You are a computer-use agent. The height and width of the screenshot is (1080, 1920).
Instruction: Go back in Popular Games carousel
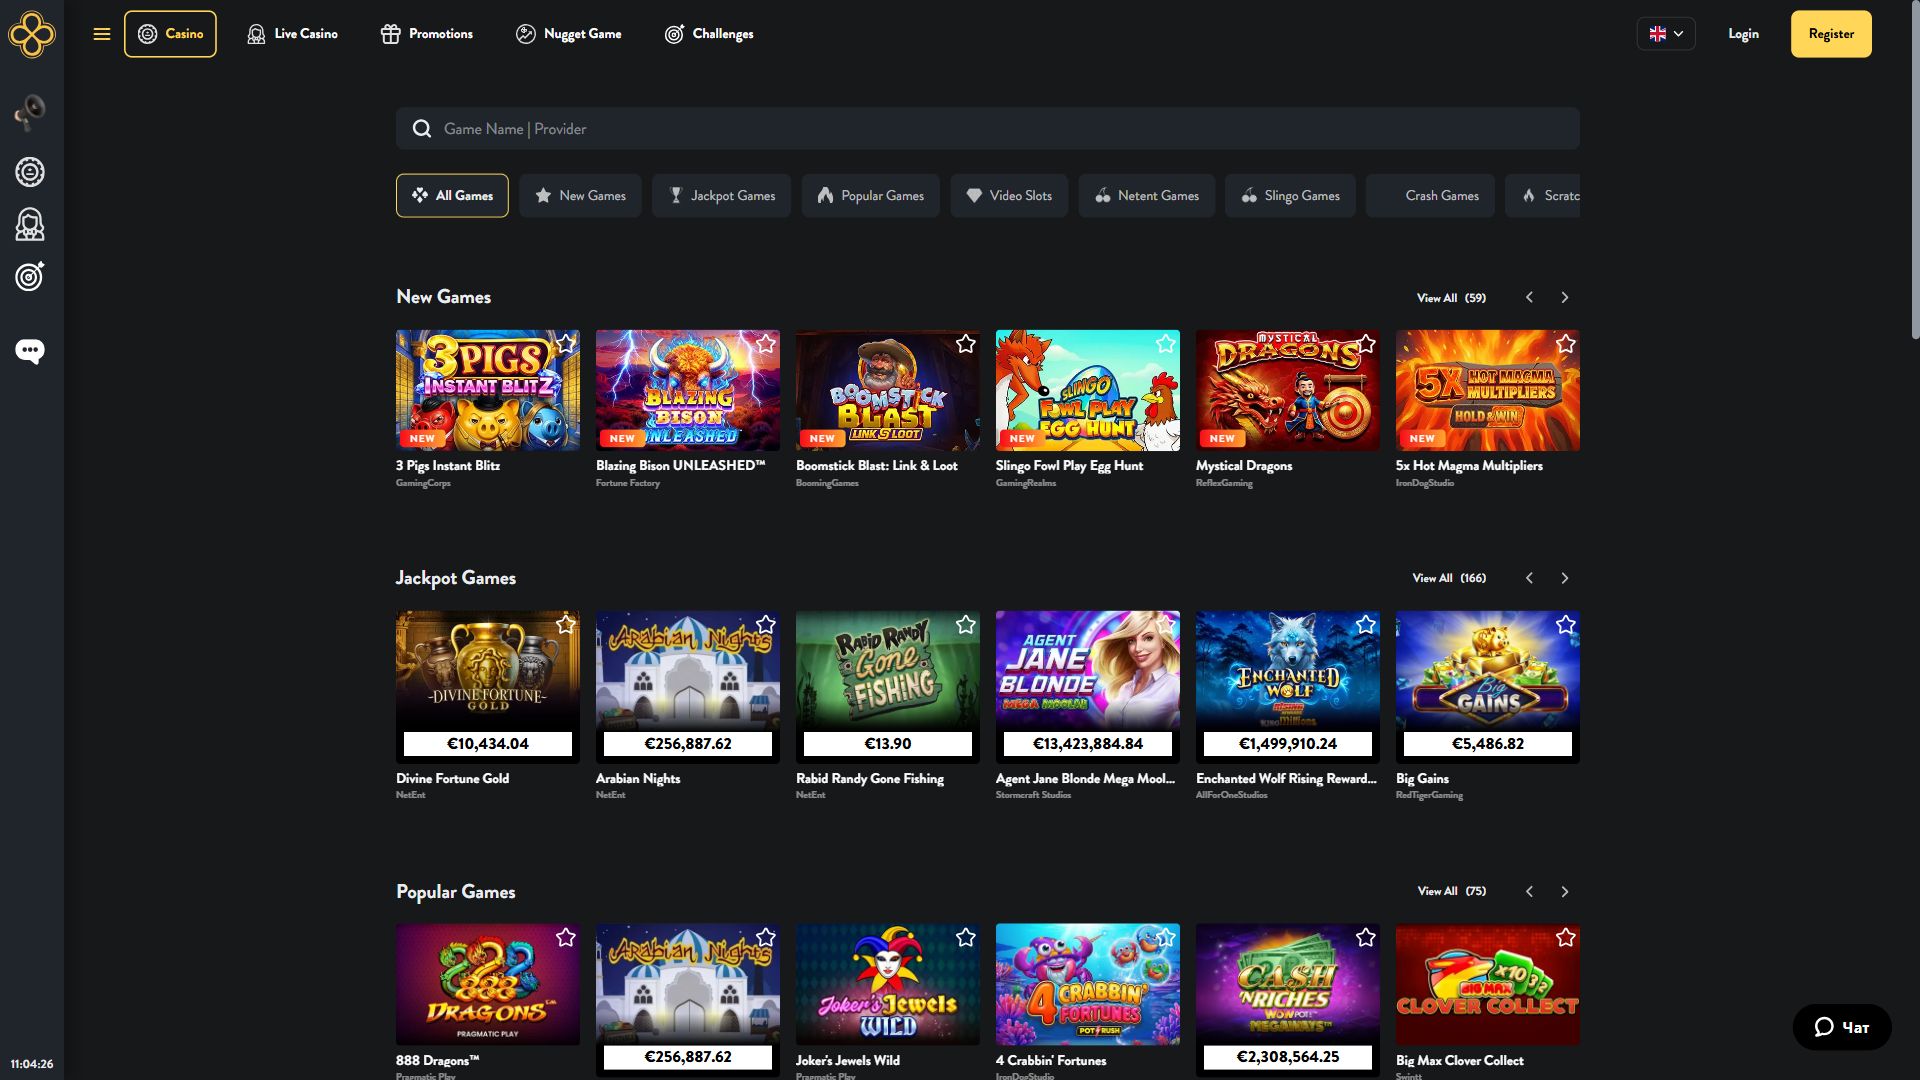click(x=1529, y=892)
